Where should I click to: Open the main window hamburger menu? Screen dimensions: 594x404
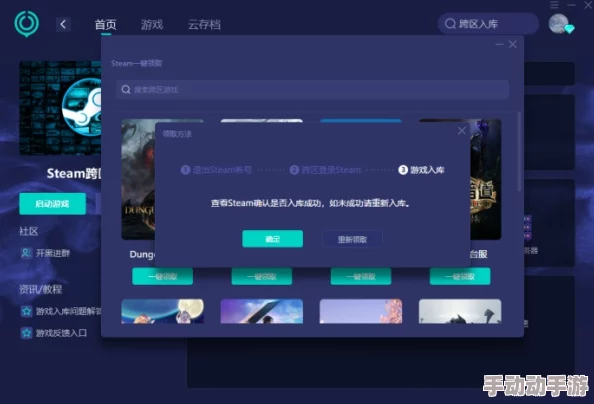coord(554,5)
